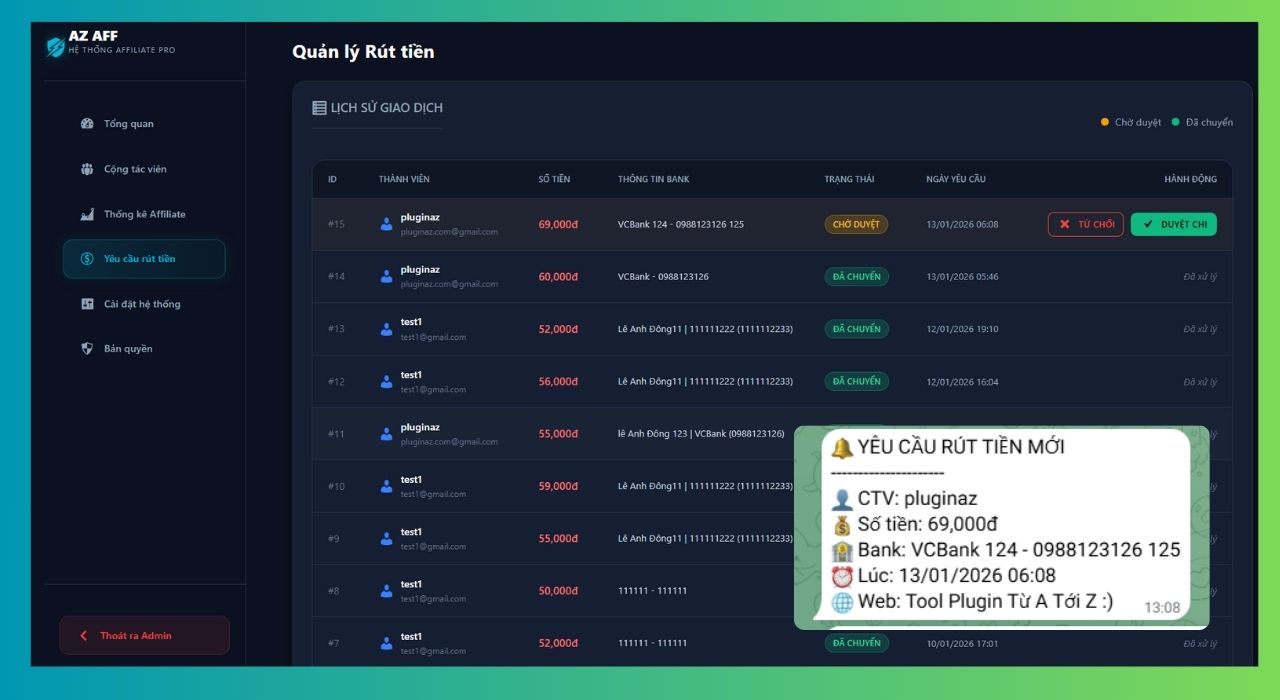Reject request #15 with the Từ Chối button
Image resolution: width=1280 pixels, height=700 pixels.
pos(1085,224)
